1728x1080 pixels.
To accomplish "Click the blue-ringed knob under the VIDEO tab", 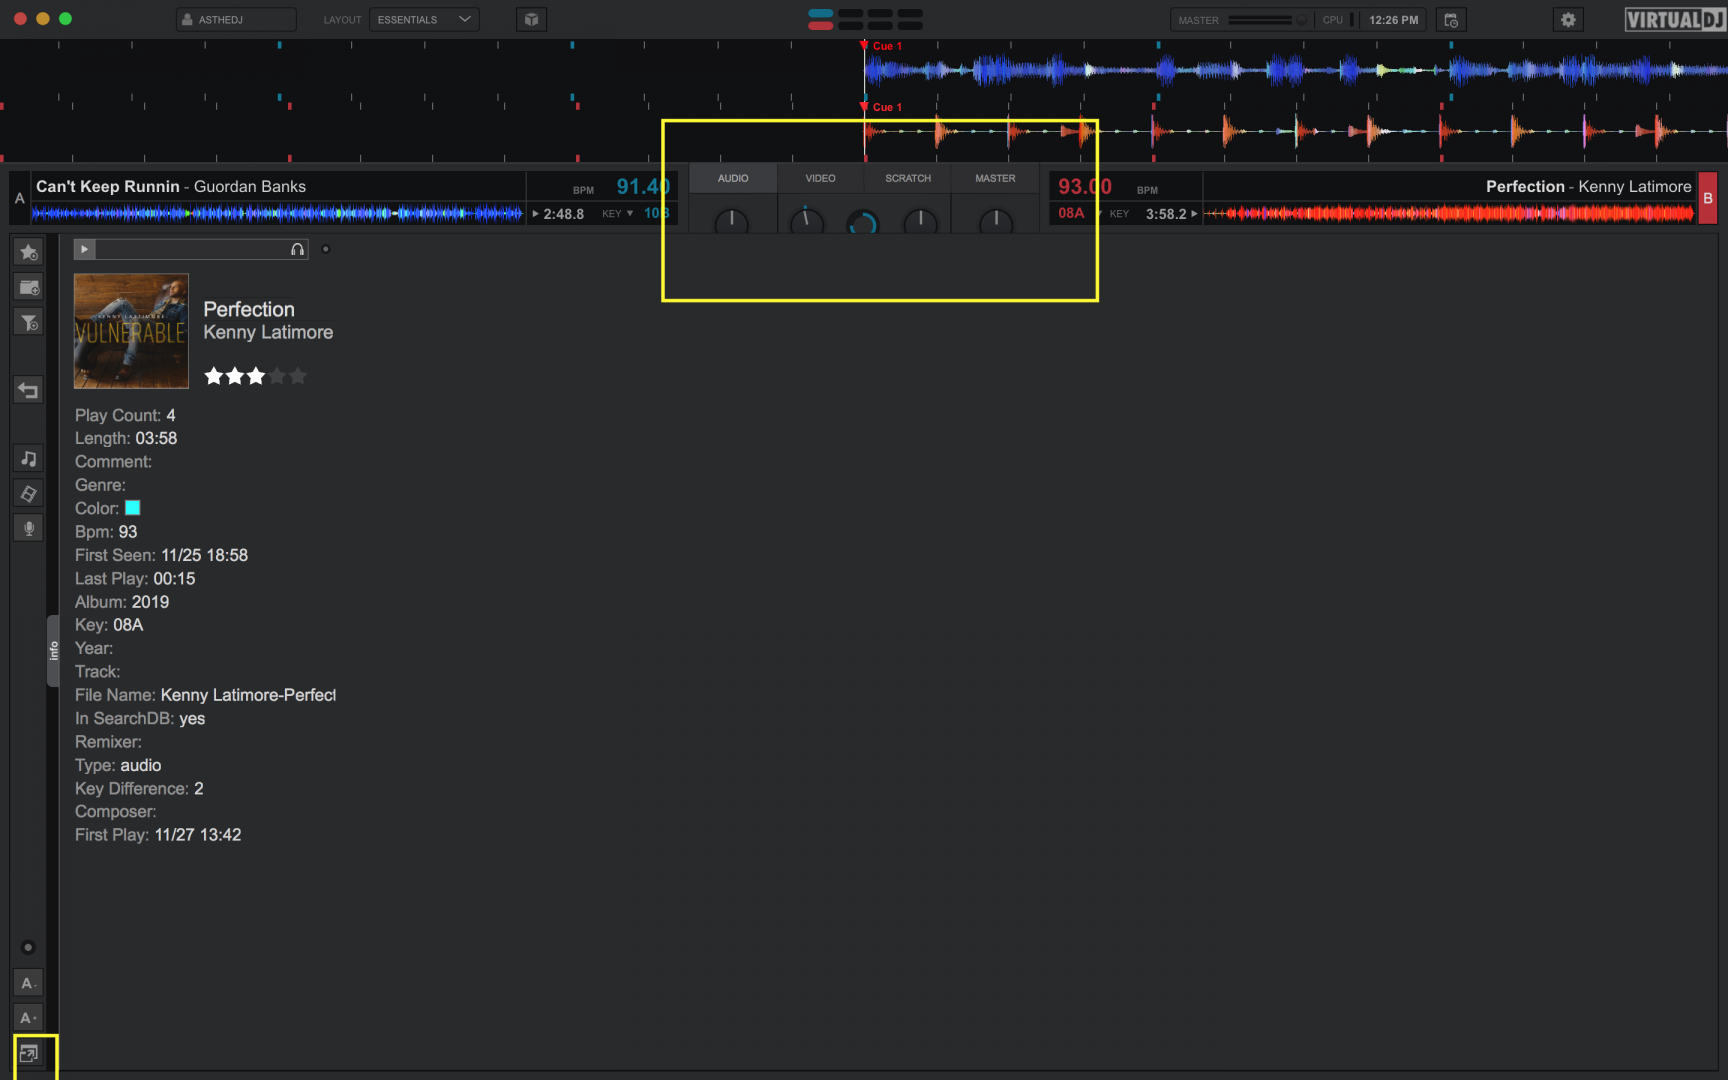I will (863, 223).
